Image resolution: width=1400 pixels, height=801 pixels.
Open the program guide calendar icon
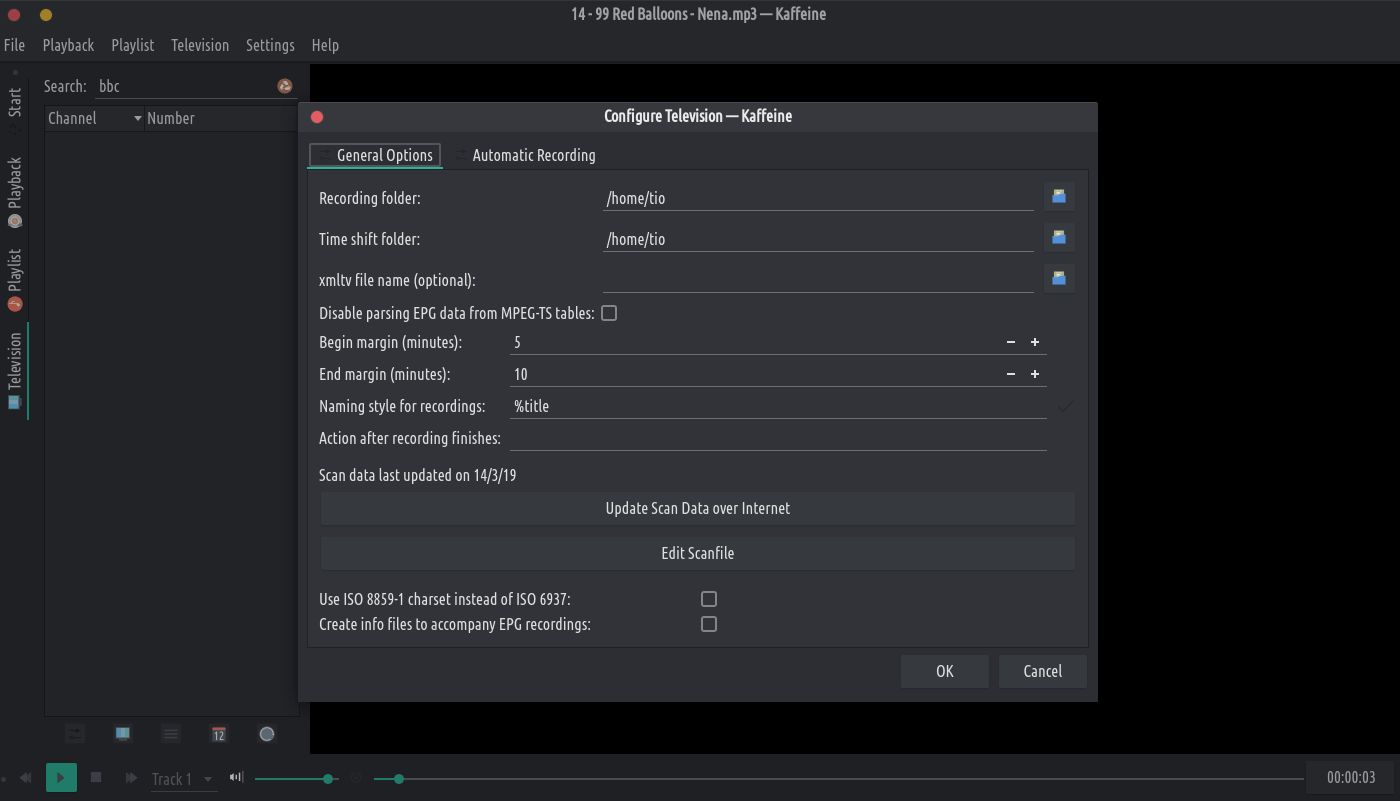[x=218, y=734]
